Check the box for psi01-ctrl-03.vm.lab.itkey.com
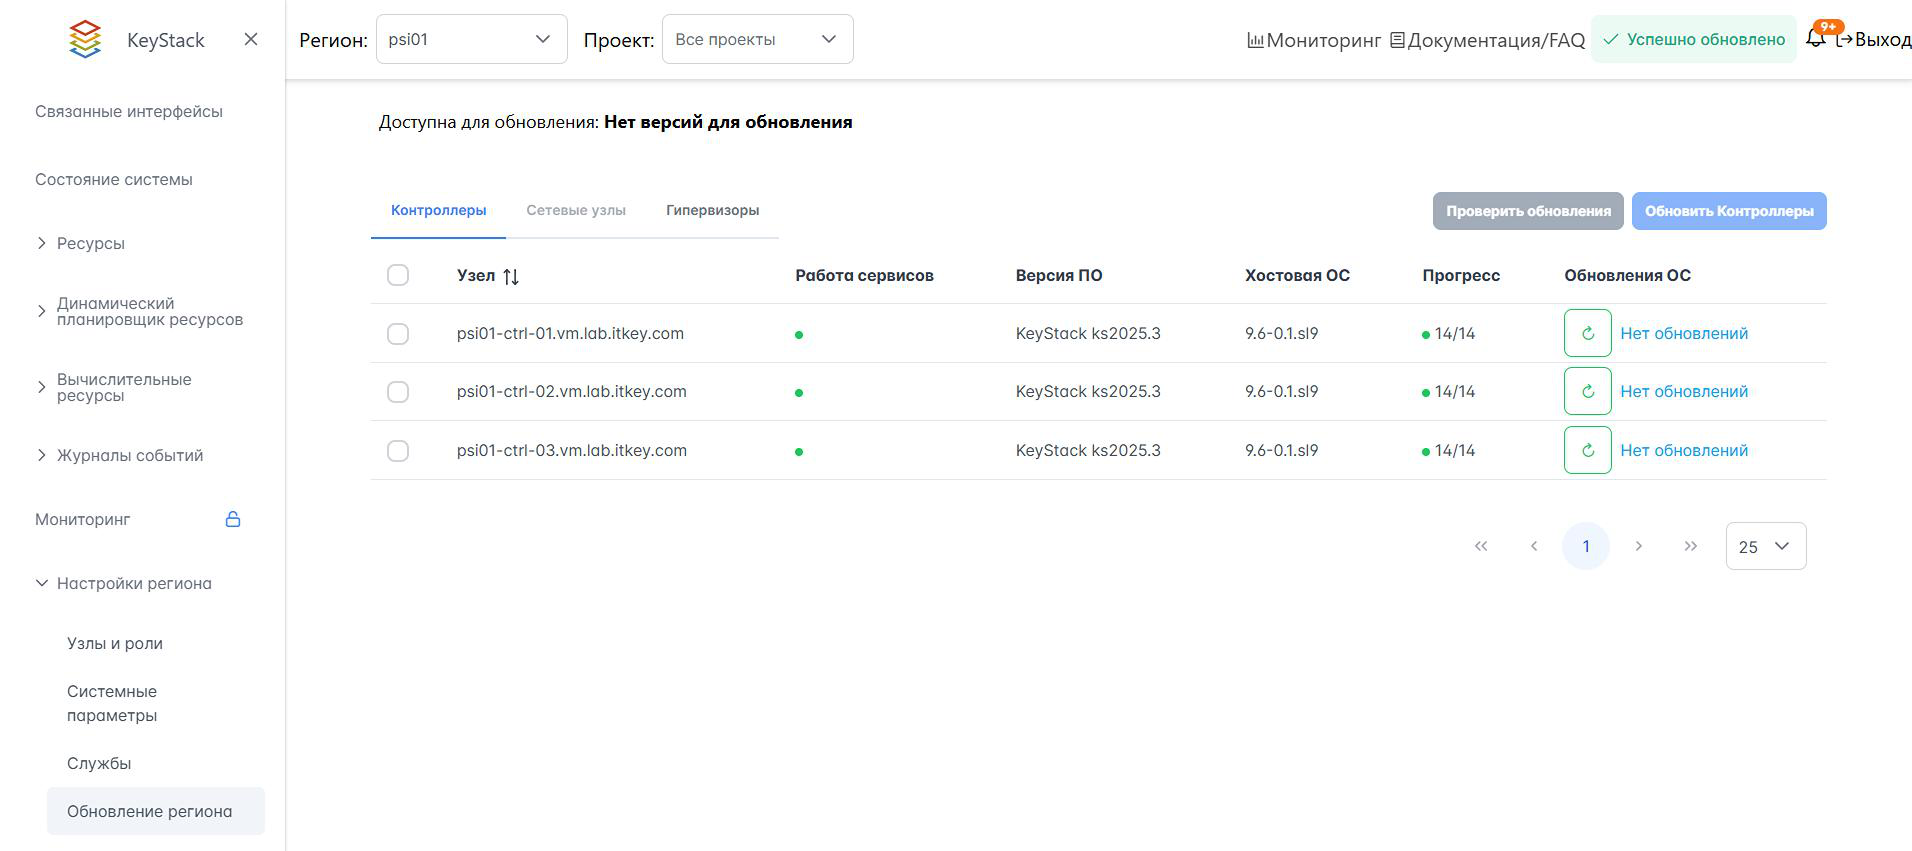 click(398, 450)
